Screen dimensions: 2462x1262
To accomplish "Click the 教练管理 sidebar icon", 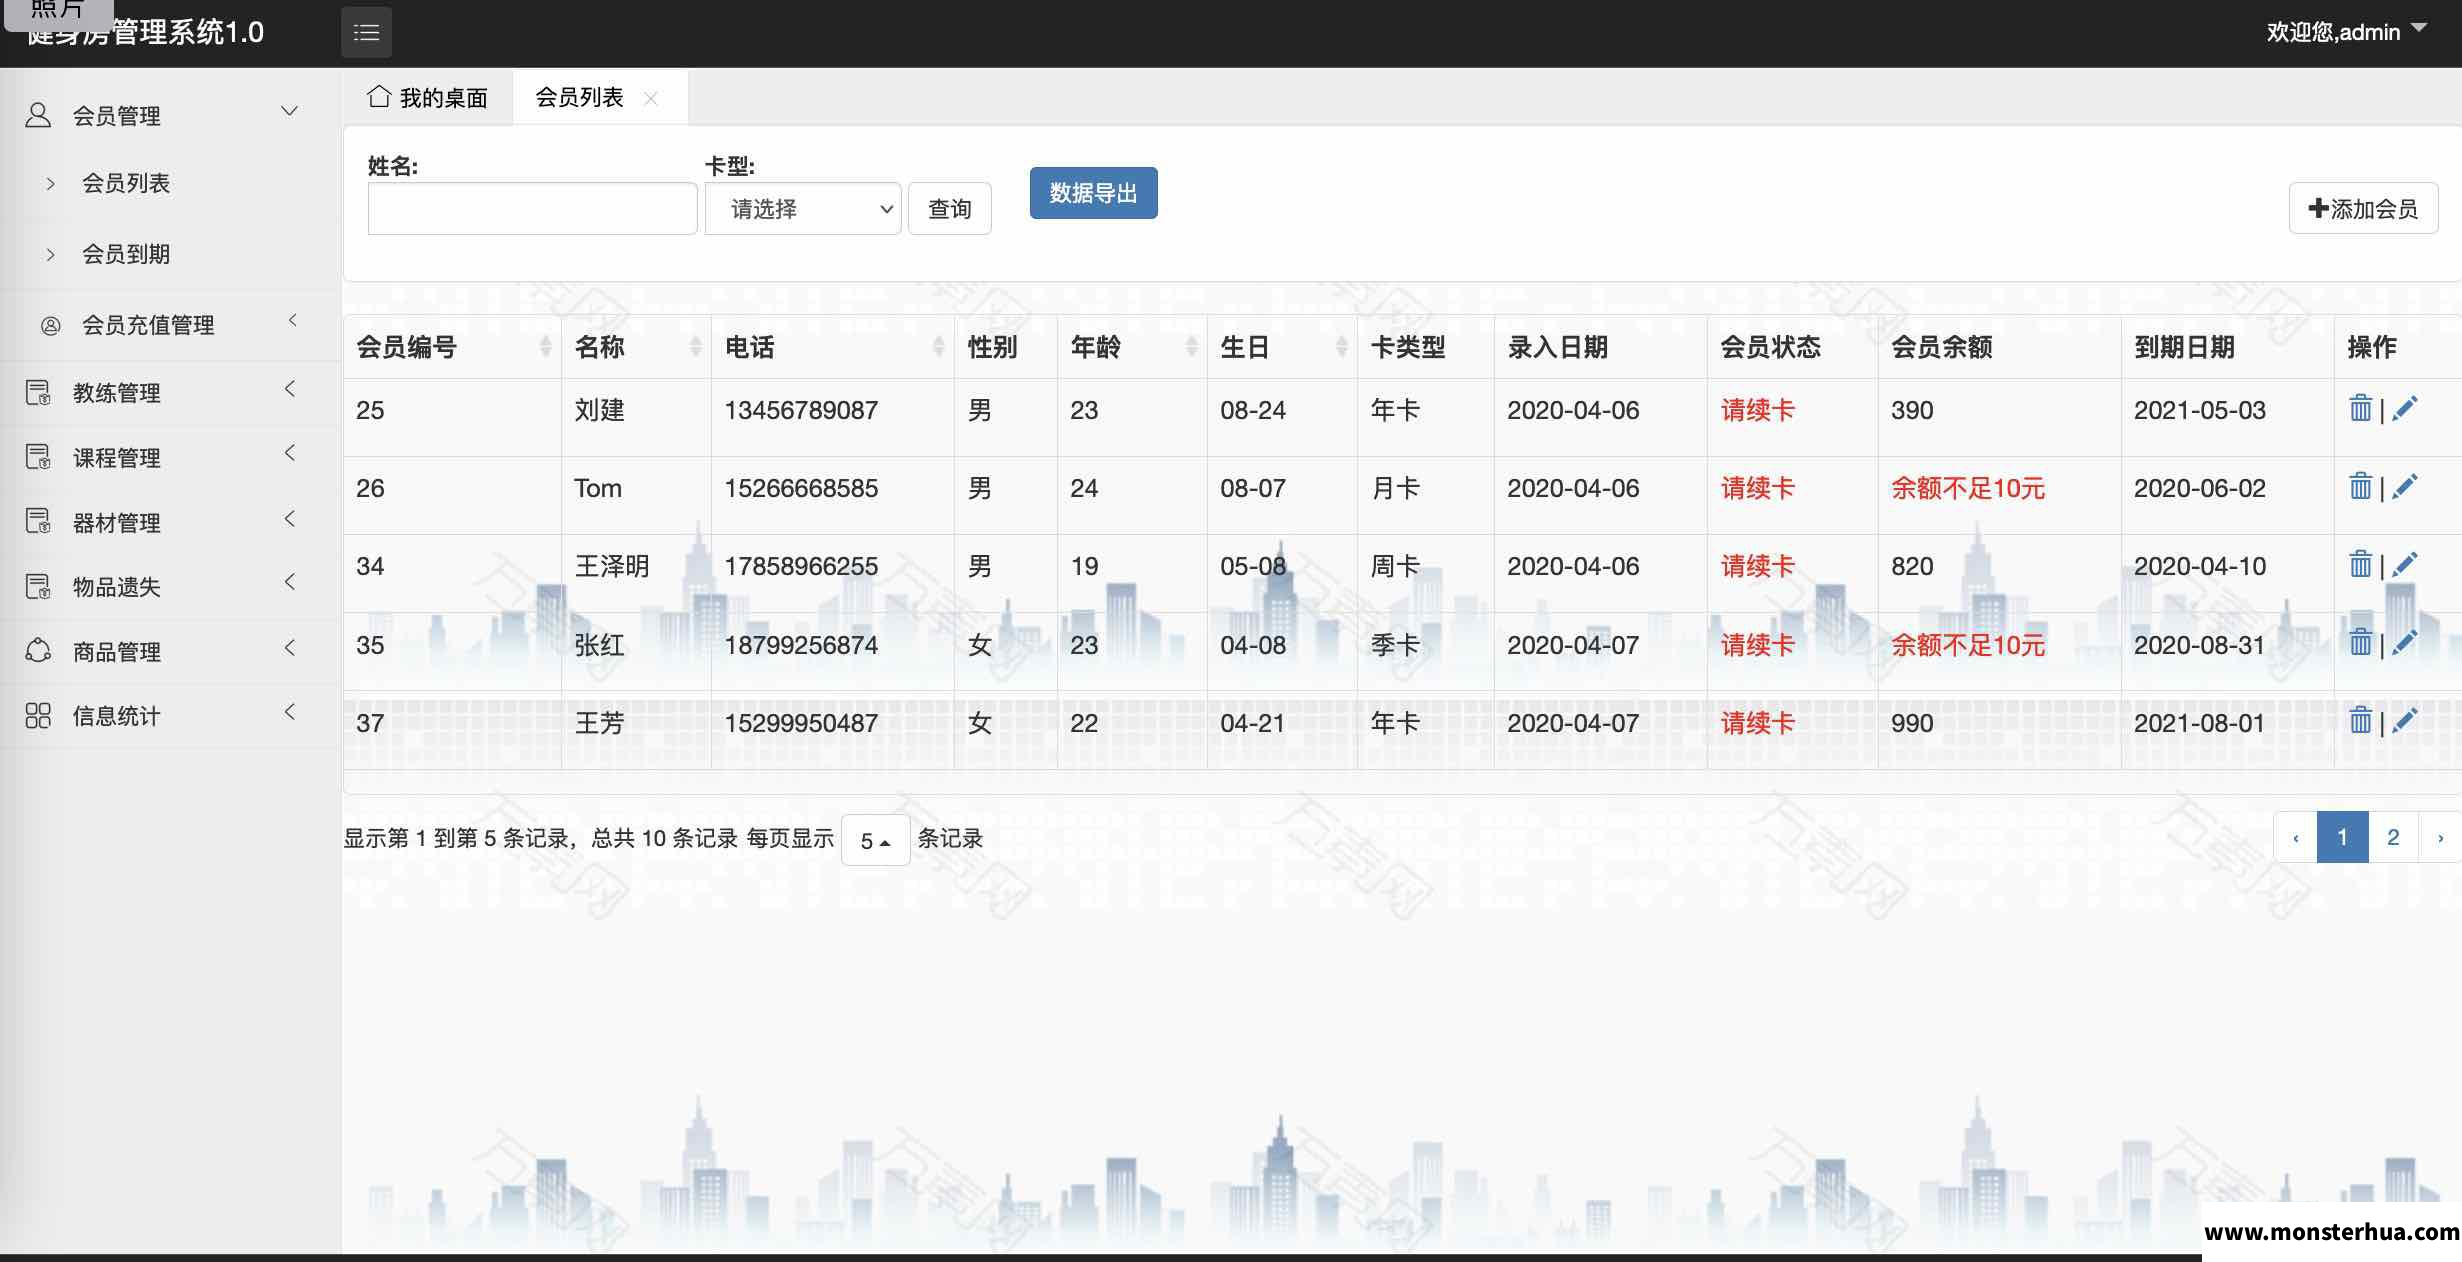I will coord(38,392).
